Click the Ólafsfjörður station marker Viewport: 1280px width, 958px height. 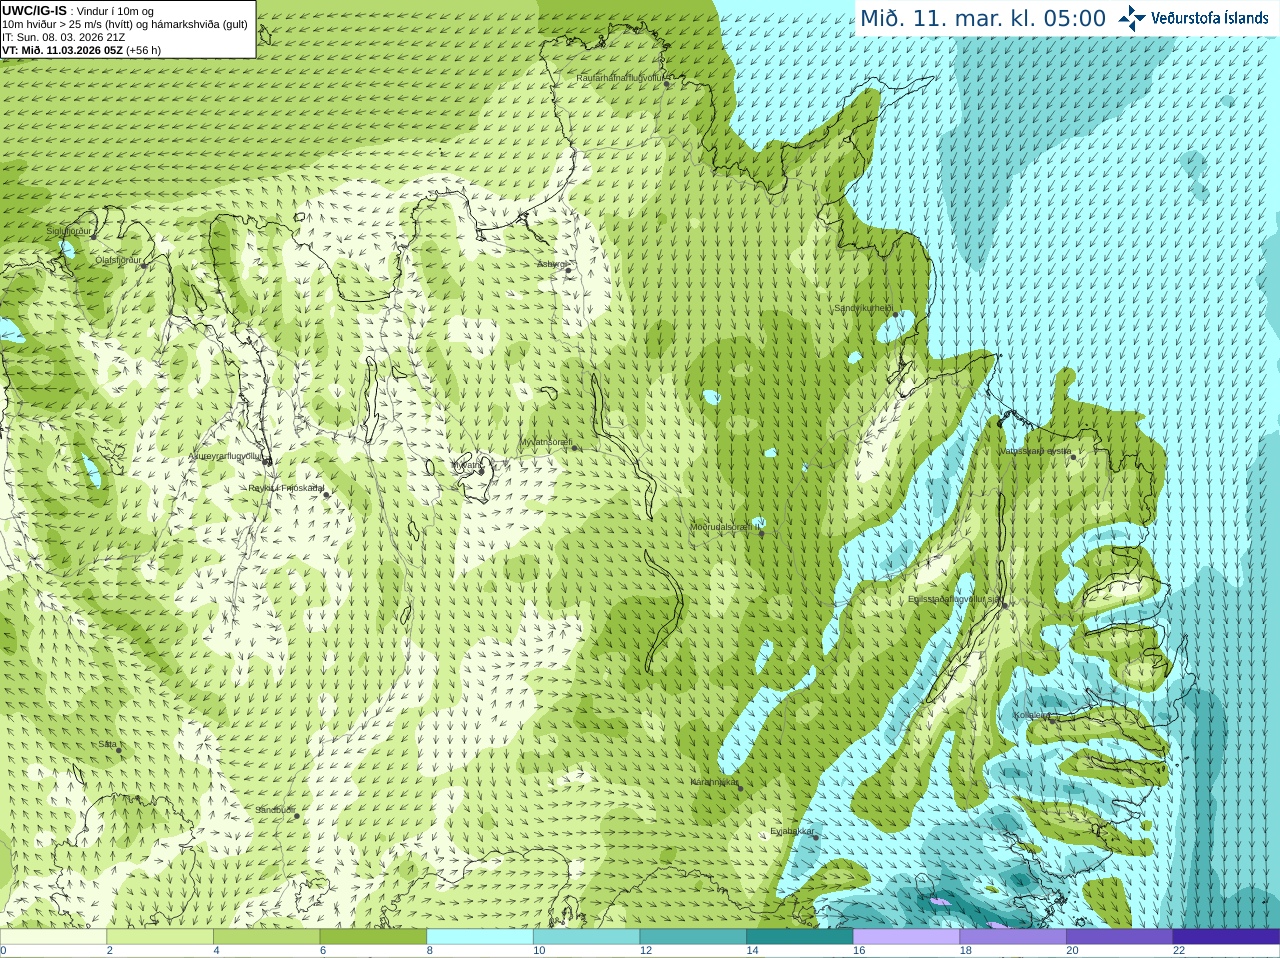pos(144,266)
